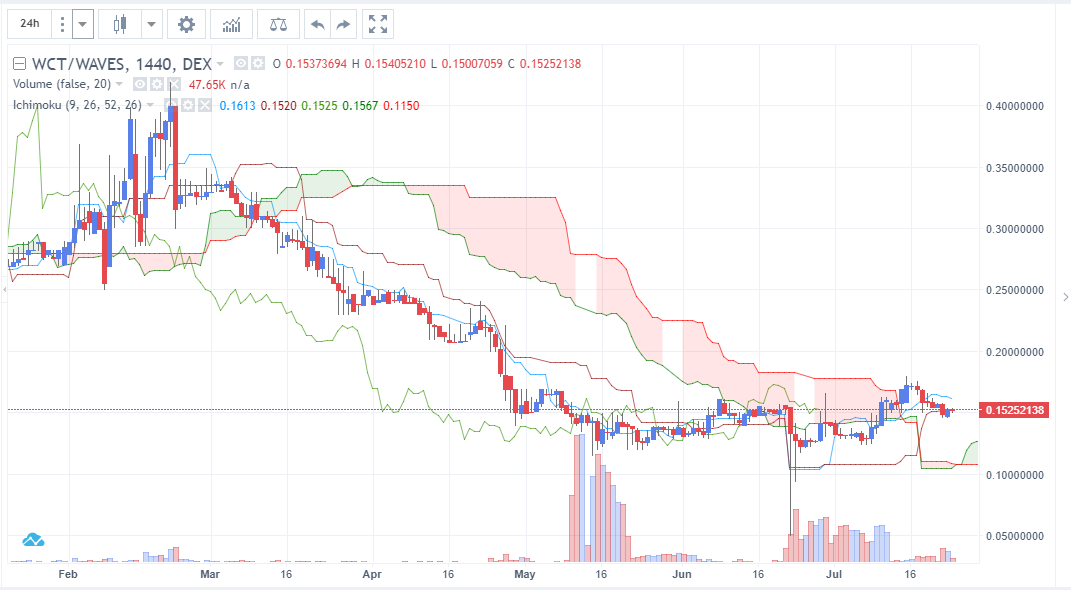Click the WCT/WAVES, 1440, DEX title
1071x590 pixels.
(x=122, y=64)
